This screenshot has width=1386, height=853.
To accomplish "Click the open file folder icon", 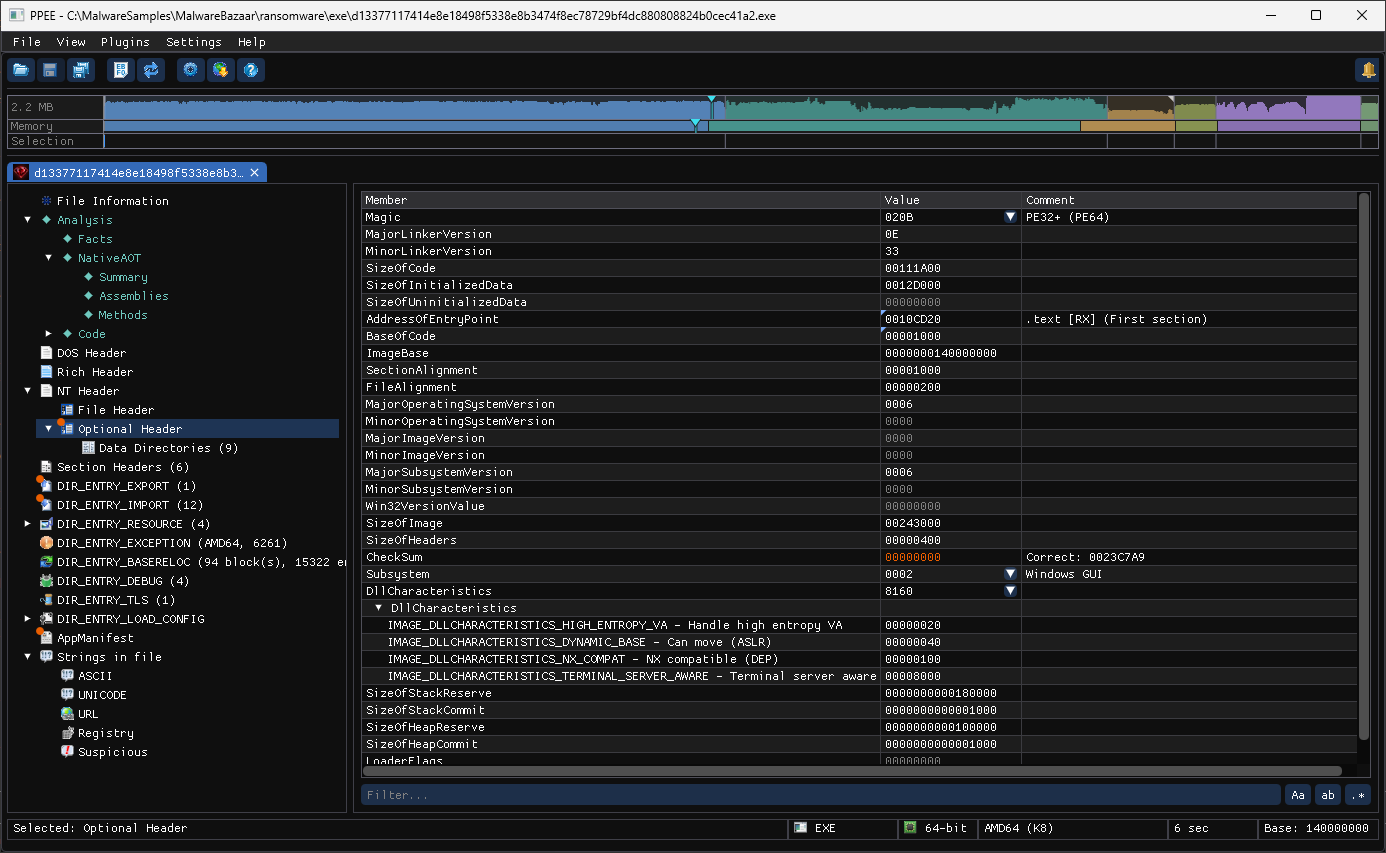I will coord(21,70).
